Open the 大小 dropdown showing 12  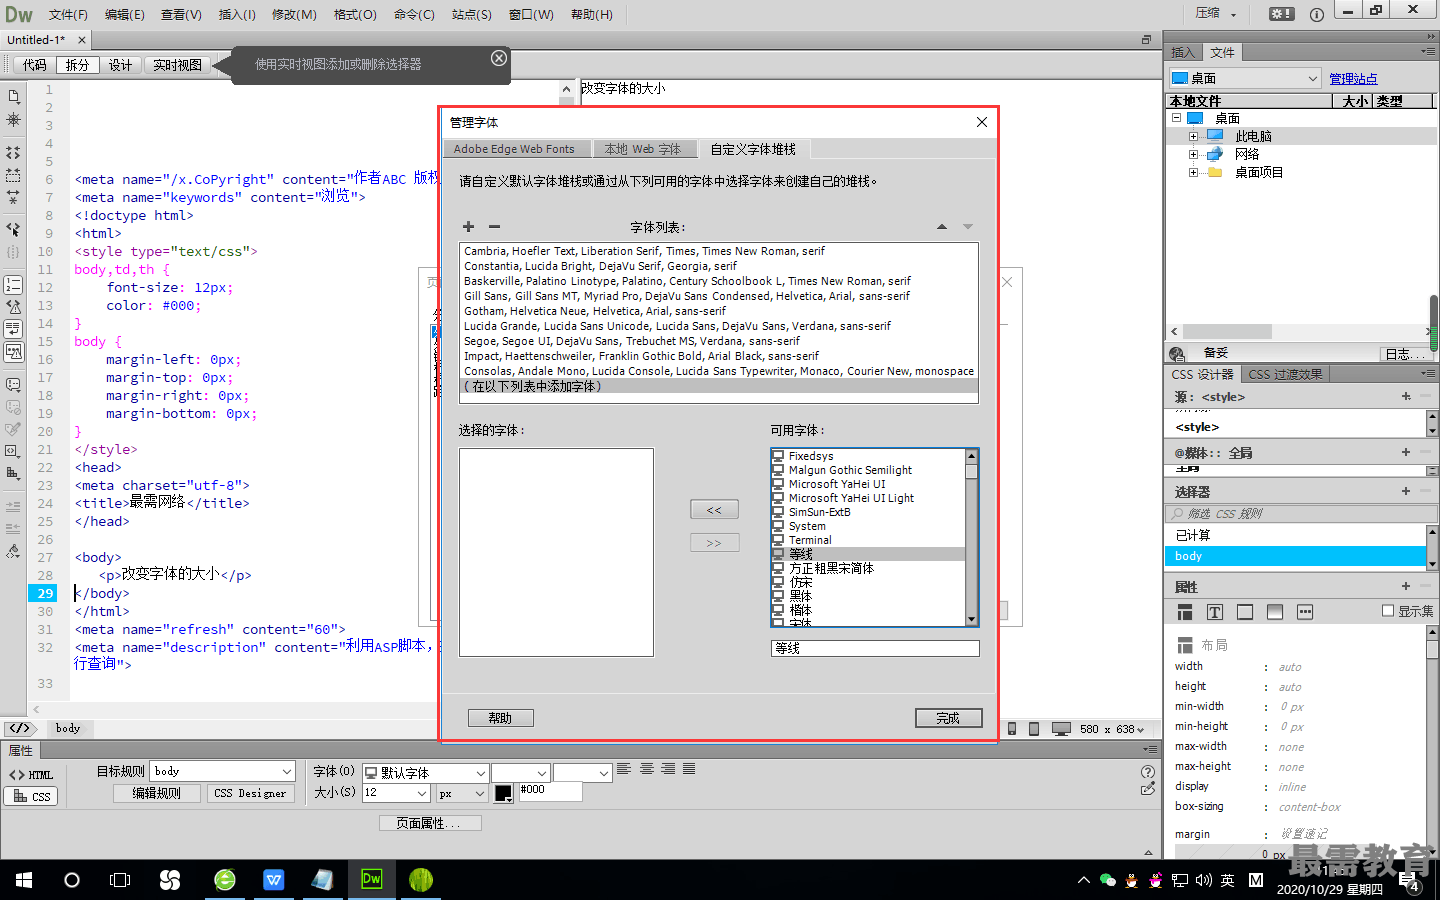point(396,793)
